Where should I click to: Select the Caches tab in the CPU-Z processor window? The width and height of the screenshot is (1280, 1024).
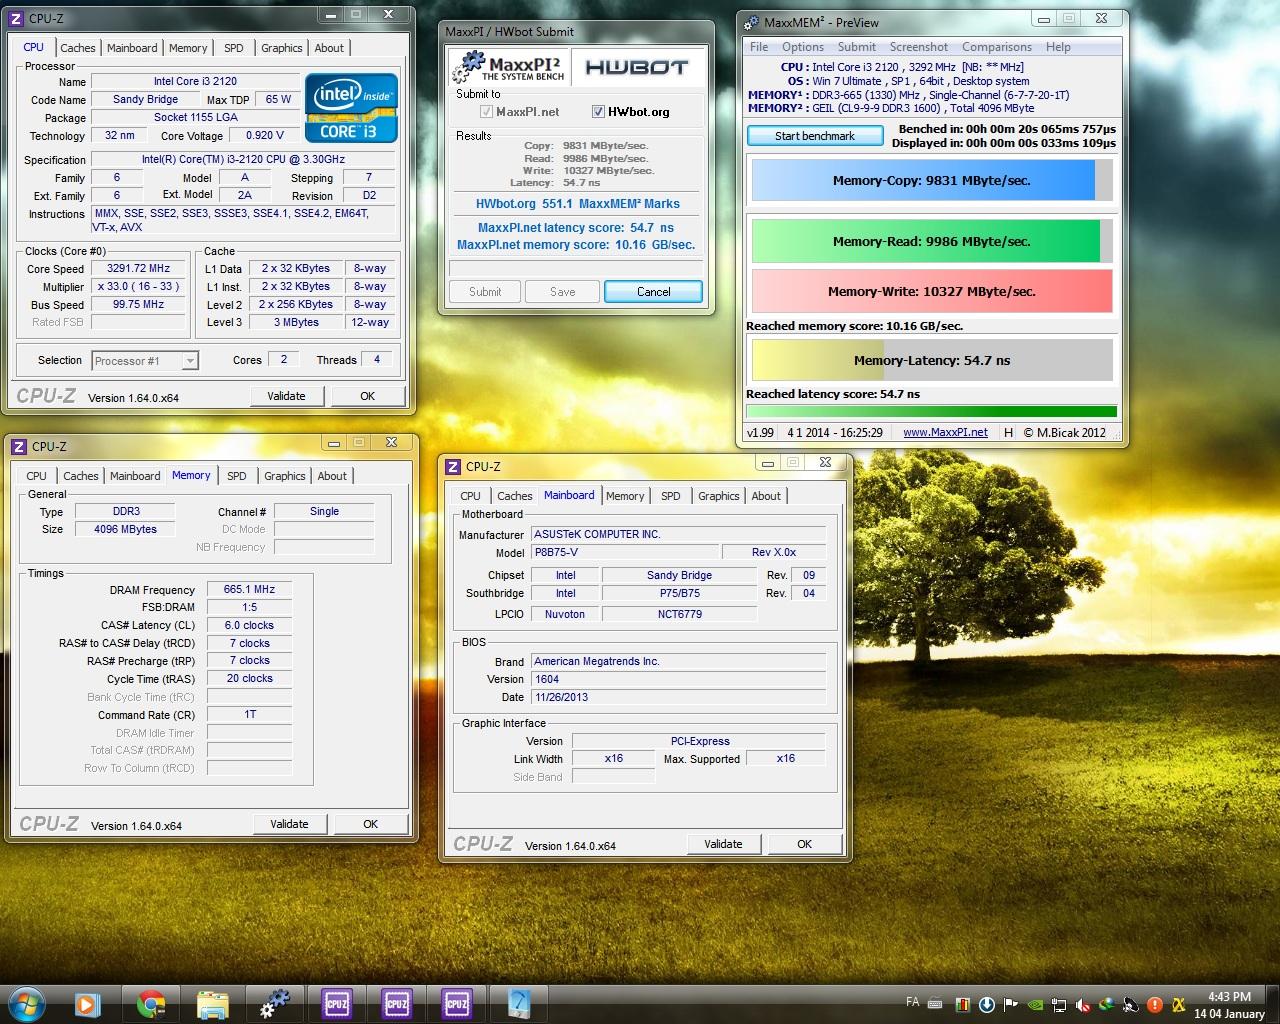78,48
